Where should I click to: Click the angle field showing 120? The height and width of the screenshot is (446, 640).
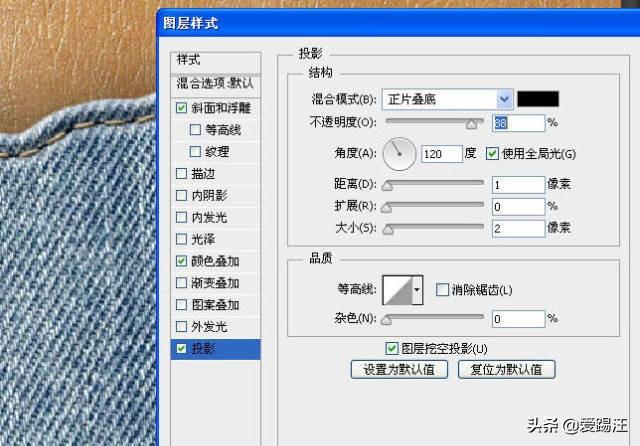pos(442,154)
